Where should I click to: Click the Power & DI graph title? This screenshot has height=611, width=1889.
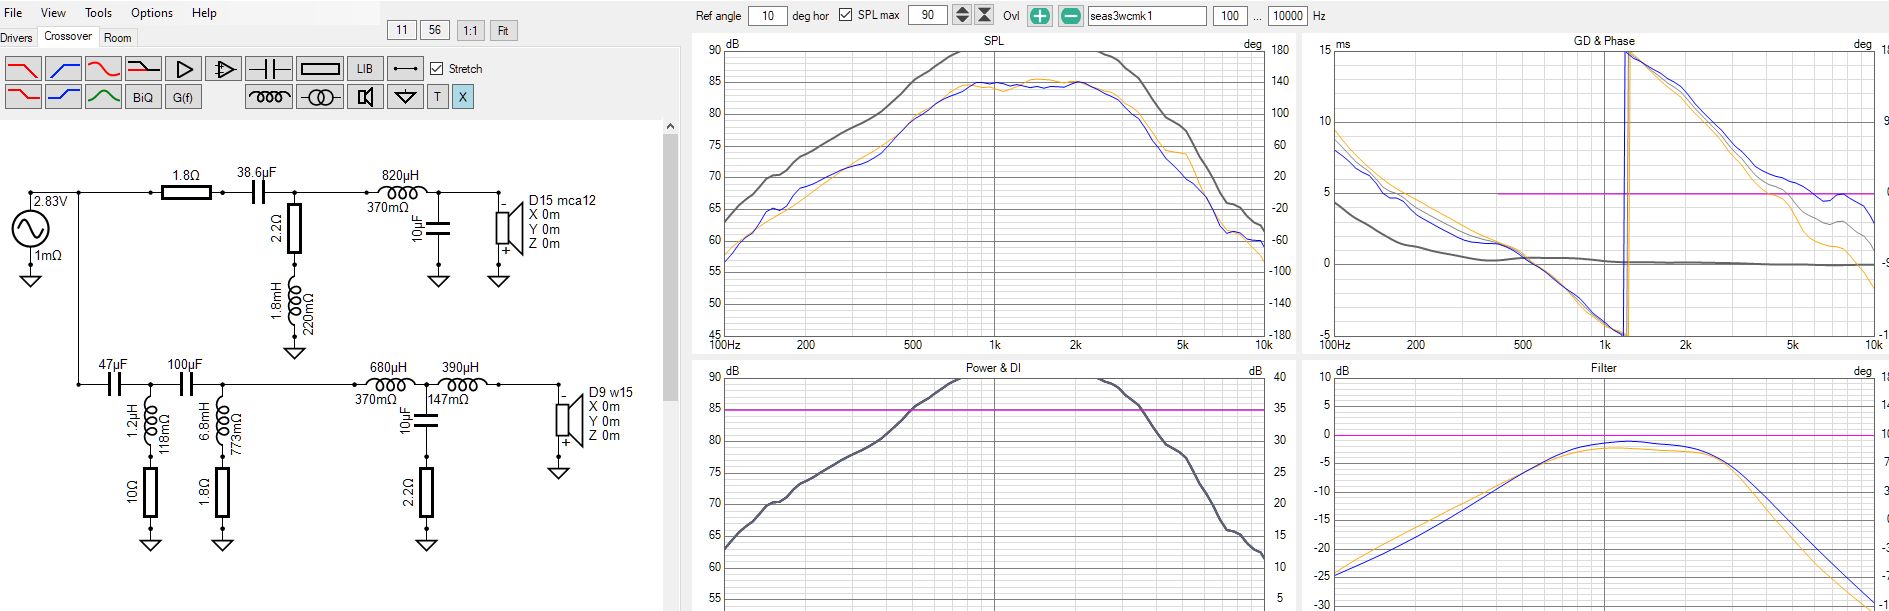(x=993, y=368)
